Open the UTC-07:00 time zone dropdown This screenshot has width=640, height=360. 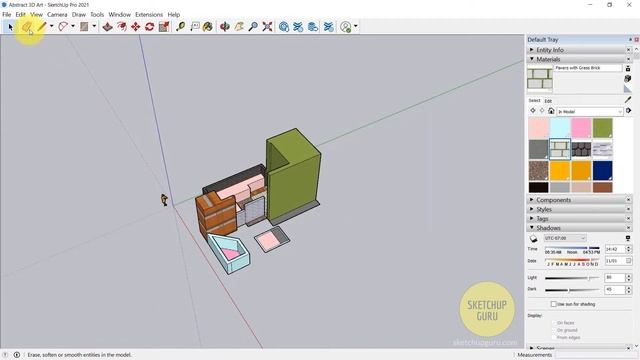coord(565,238)
